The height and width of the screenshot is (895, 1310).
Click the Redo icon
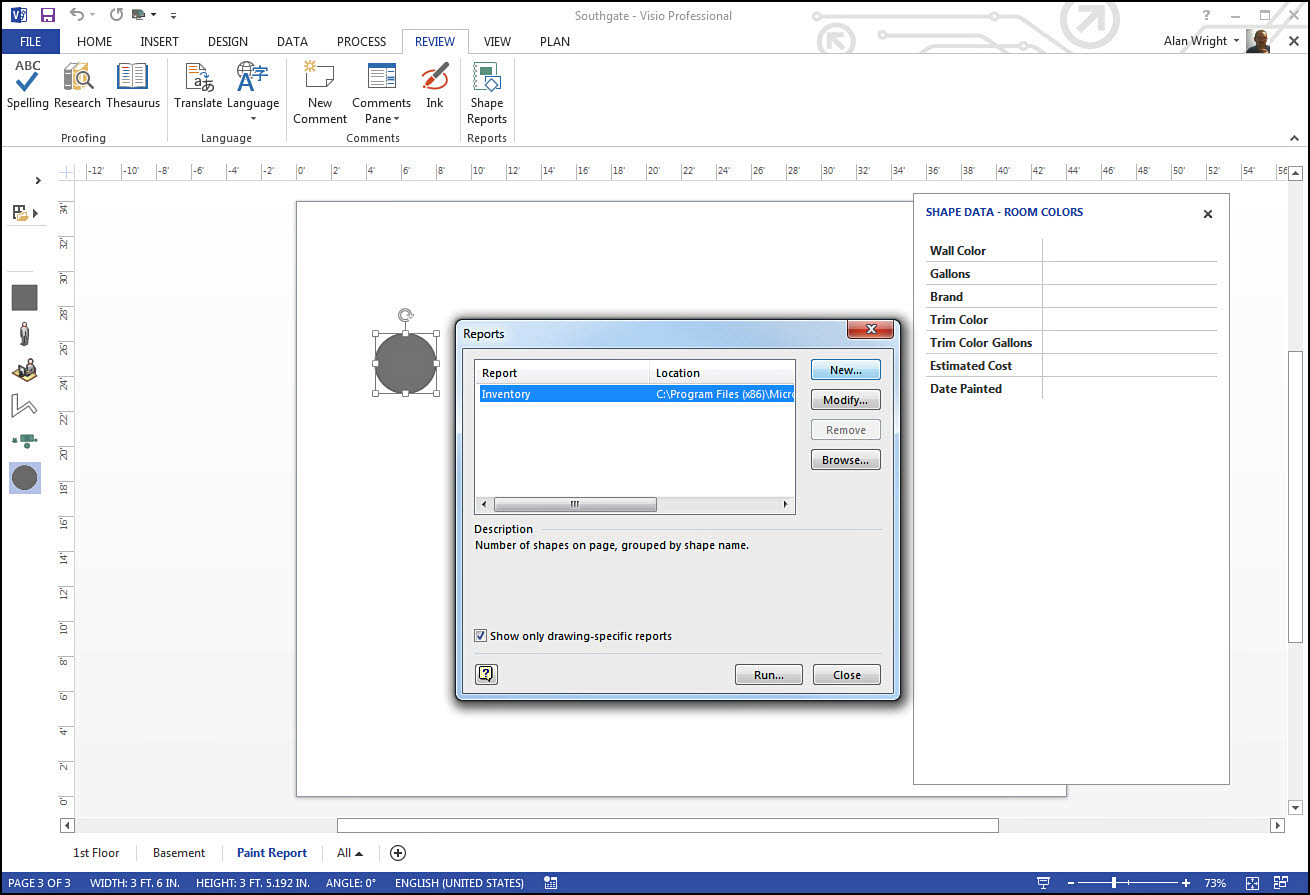coord(116,15)
